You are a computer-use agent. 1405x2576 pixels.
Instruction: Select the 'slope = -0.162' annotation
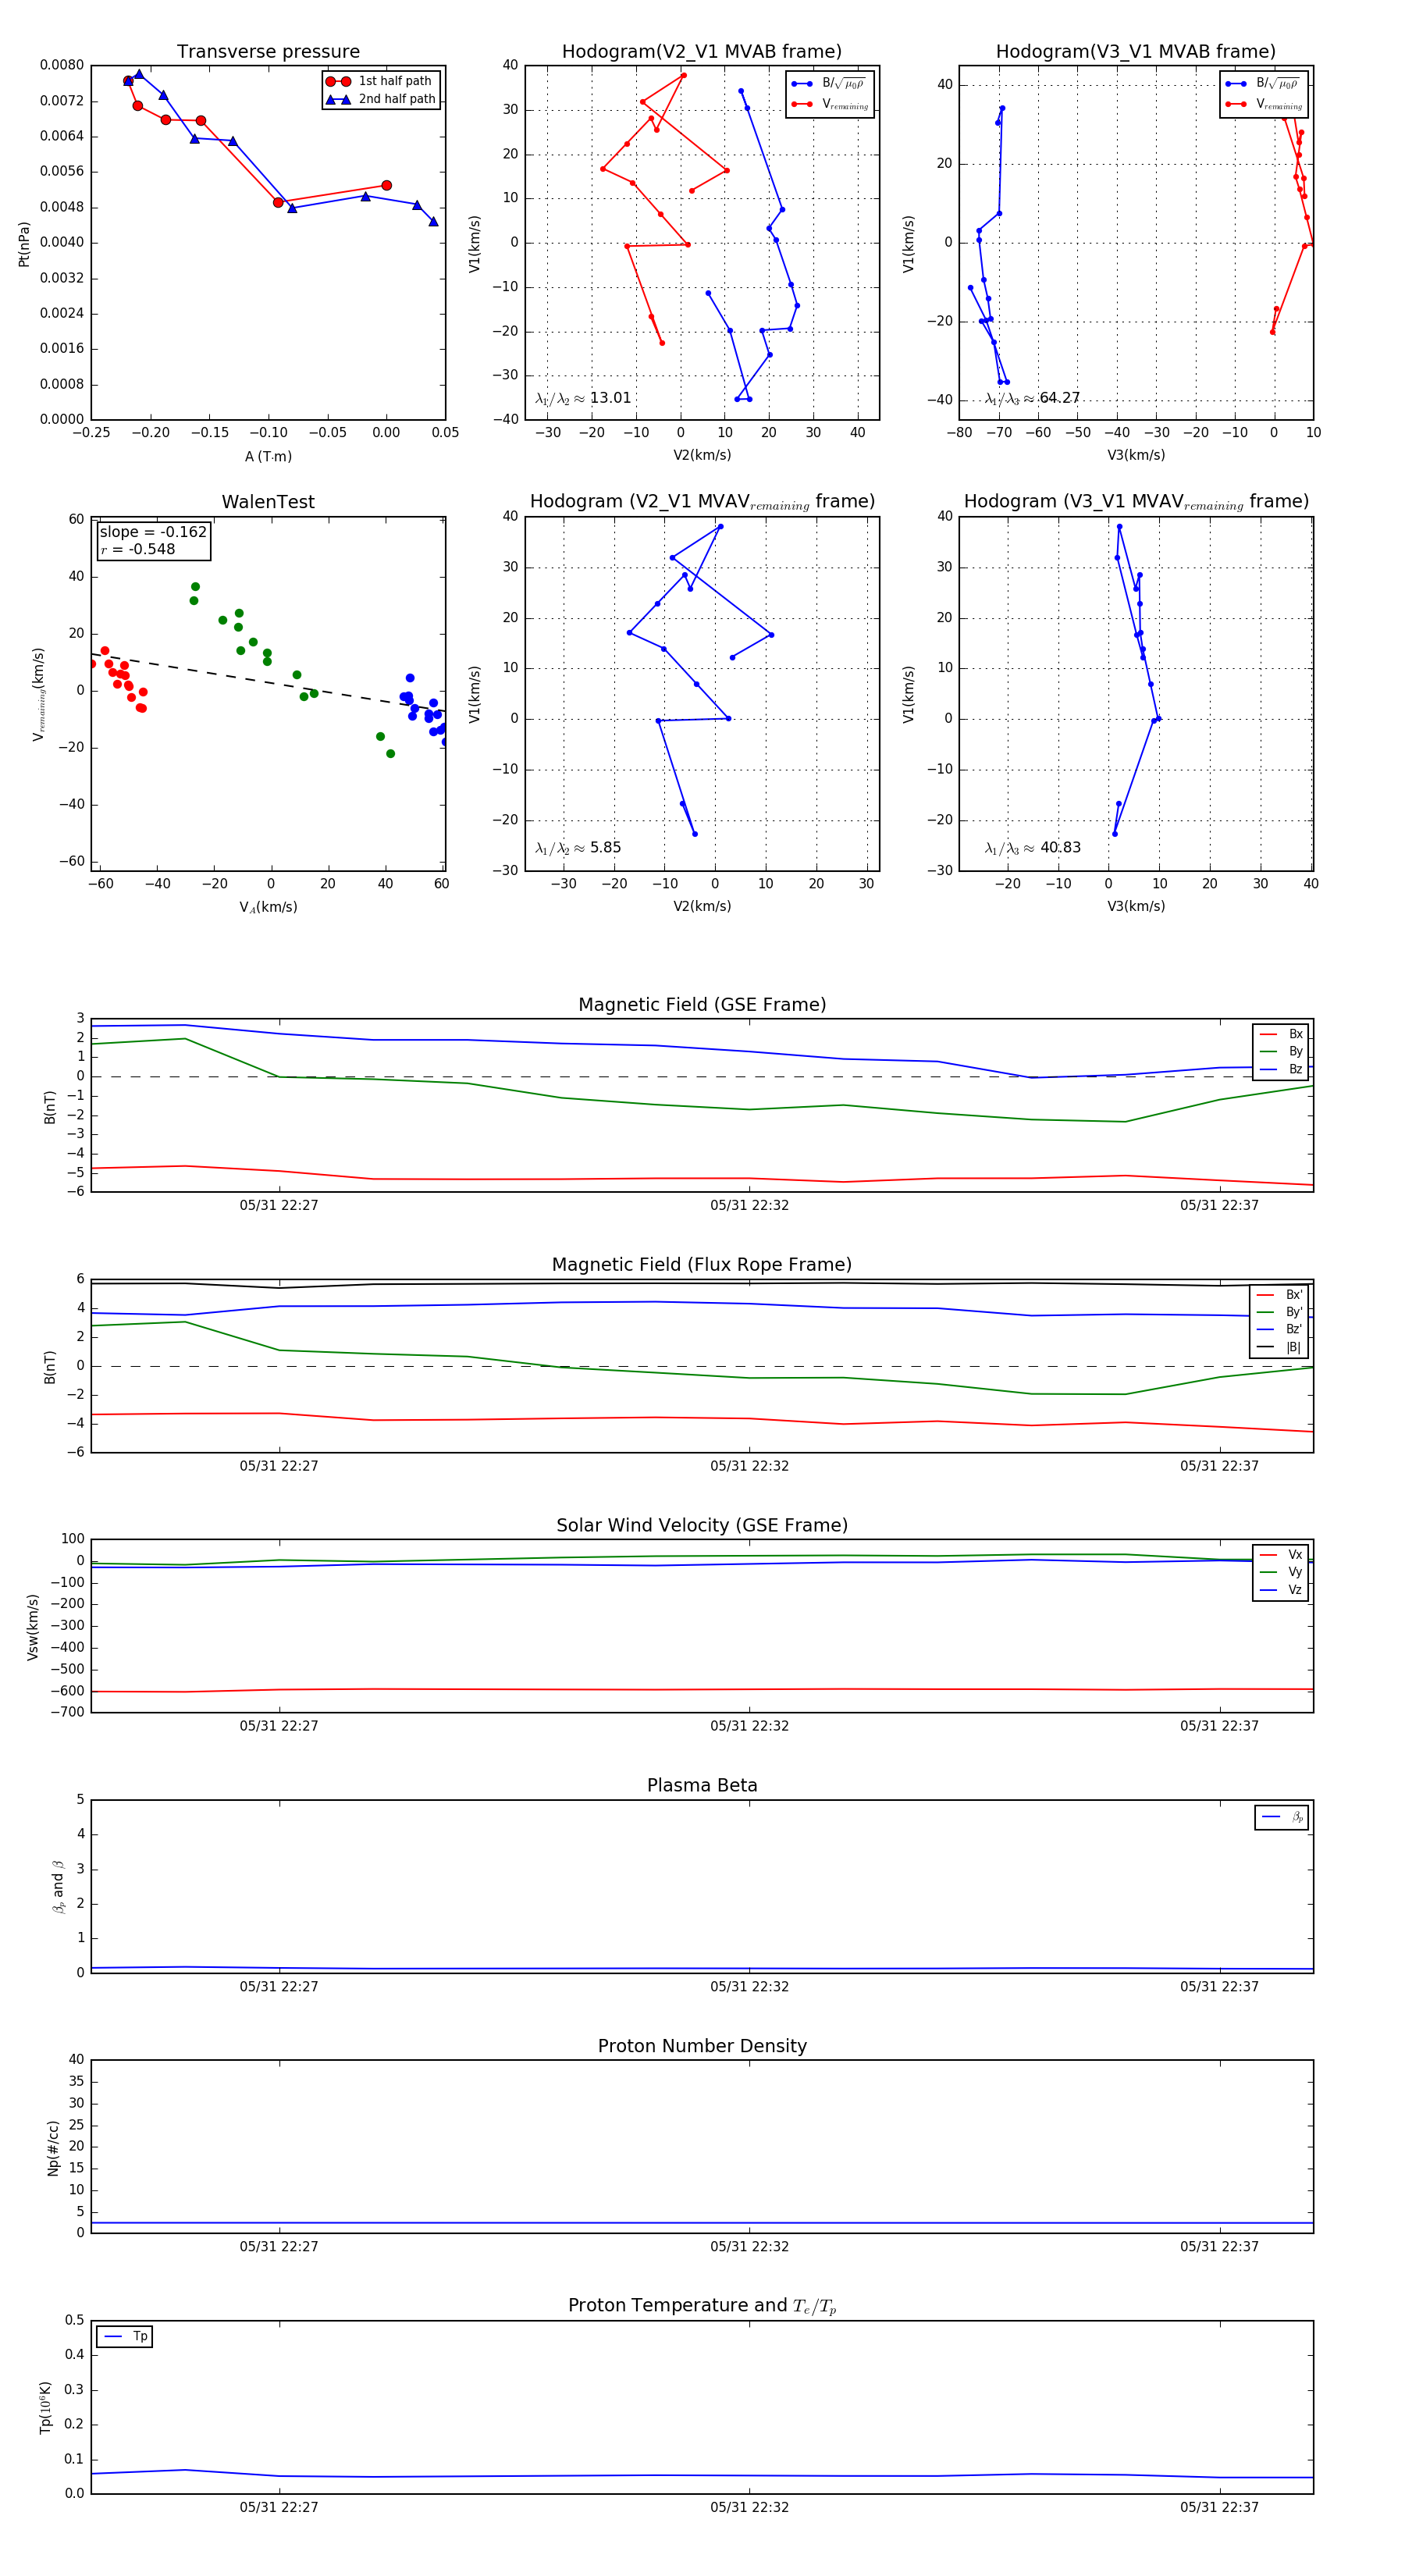(153, 532)
